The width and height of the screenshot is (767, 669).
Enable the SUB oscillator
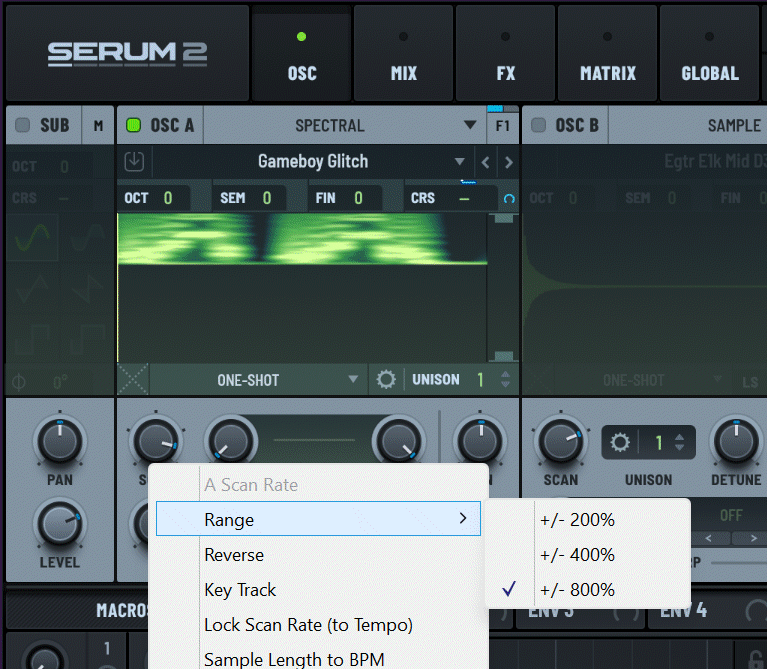click(x=23, y=125)
